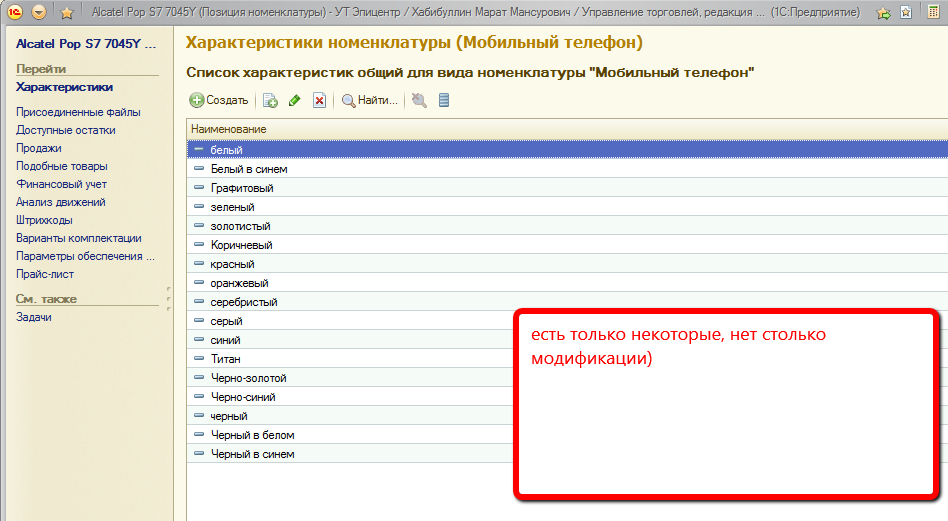Image resolution: width=948 pixels, height=521 pixels.
Task: Open search with the Найти button
Action: coord(370,100)
